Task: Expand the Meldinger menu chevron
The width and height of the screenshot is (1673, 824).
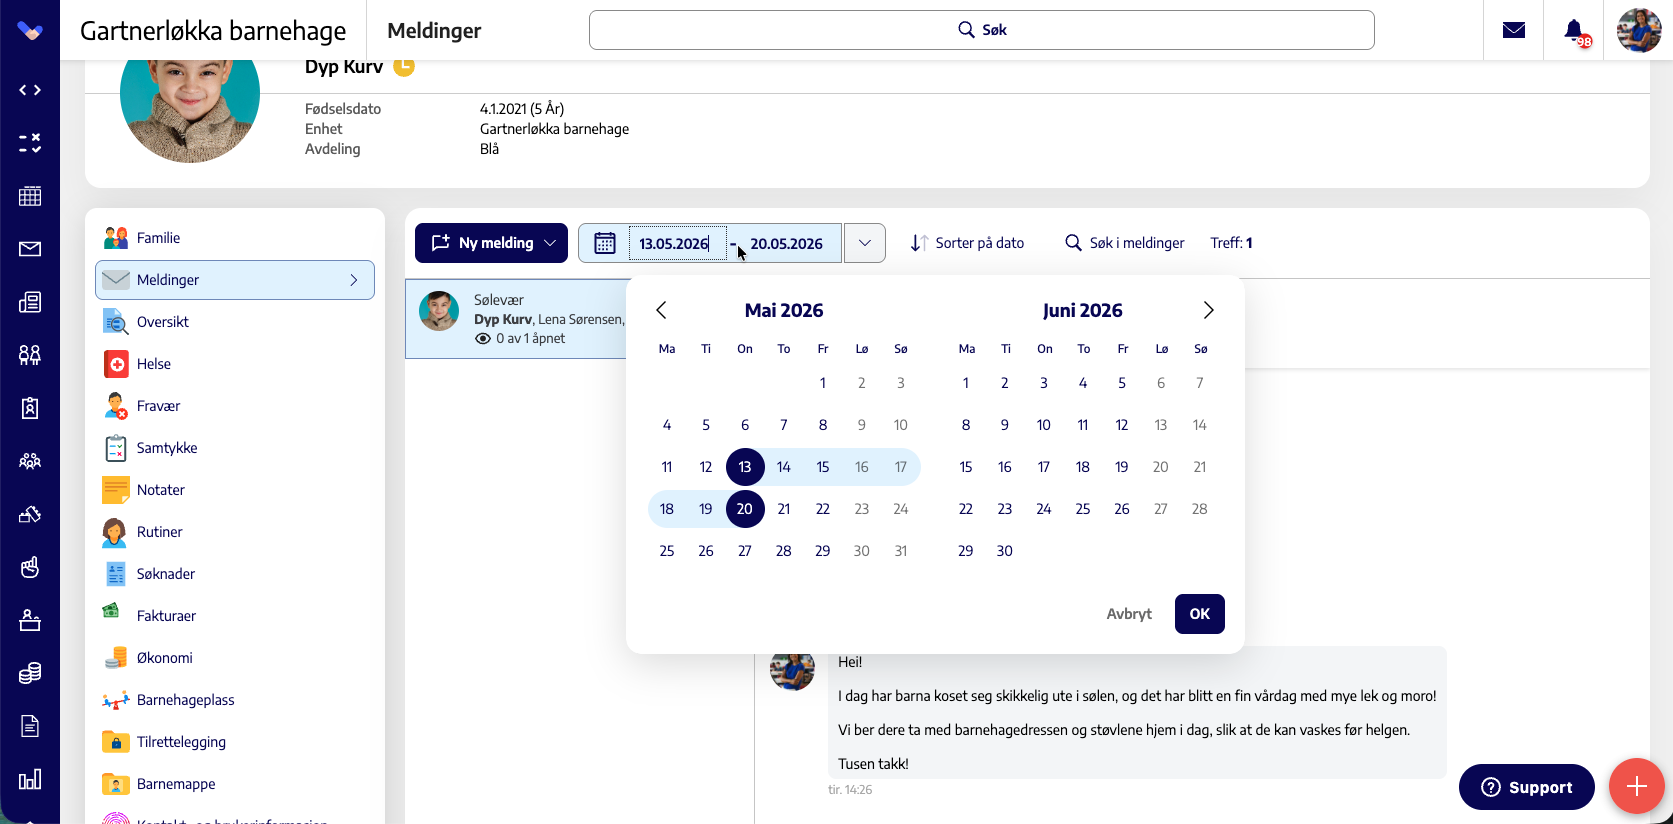Action: coord(354,280)
